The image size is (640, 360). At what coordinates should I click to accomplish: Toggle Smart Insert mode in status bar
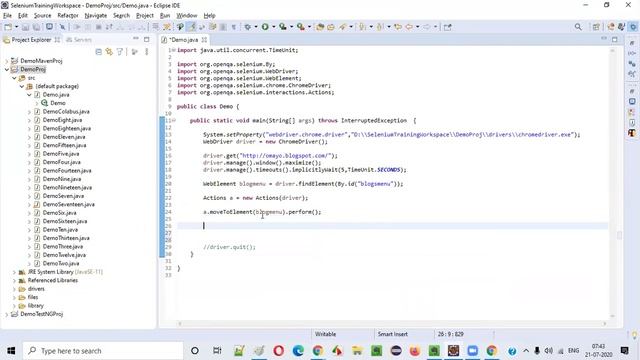tap(392, 334)
